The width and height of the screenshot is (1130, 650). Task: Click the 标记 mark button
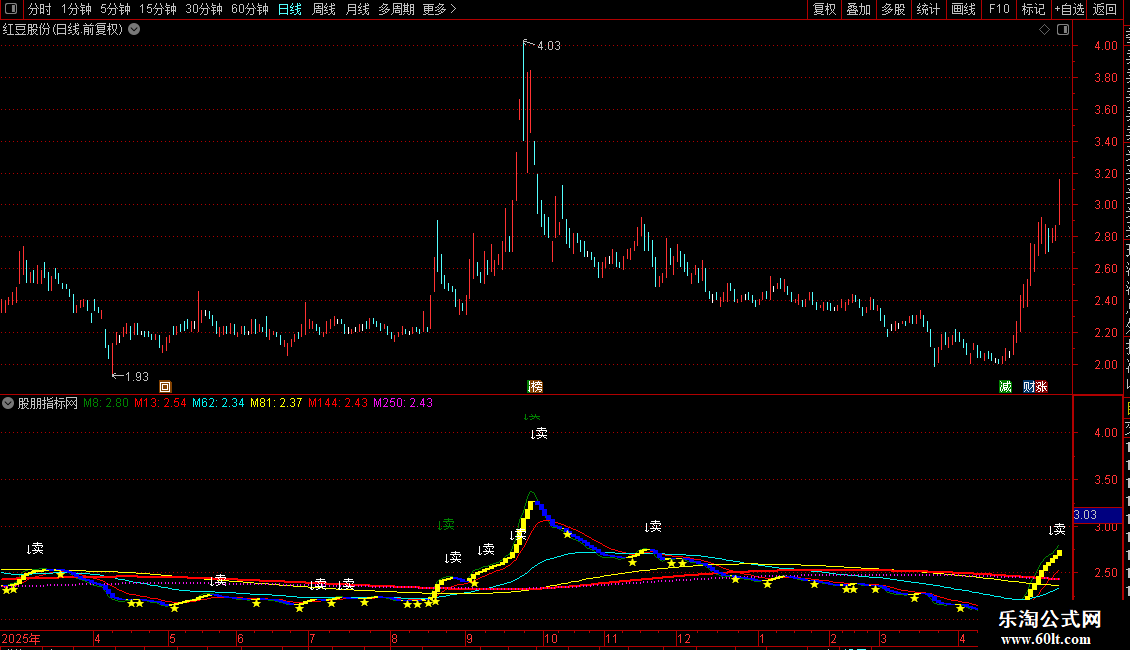click(1033, 9)
